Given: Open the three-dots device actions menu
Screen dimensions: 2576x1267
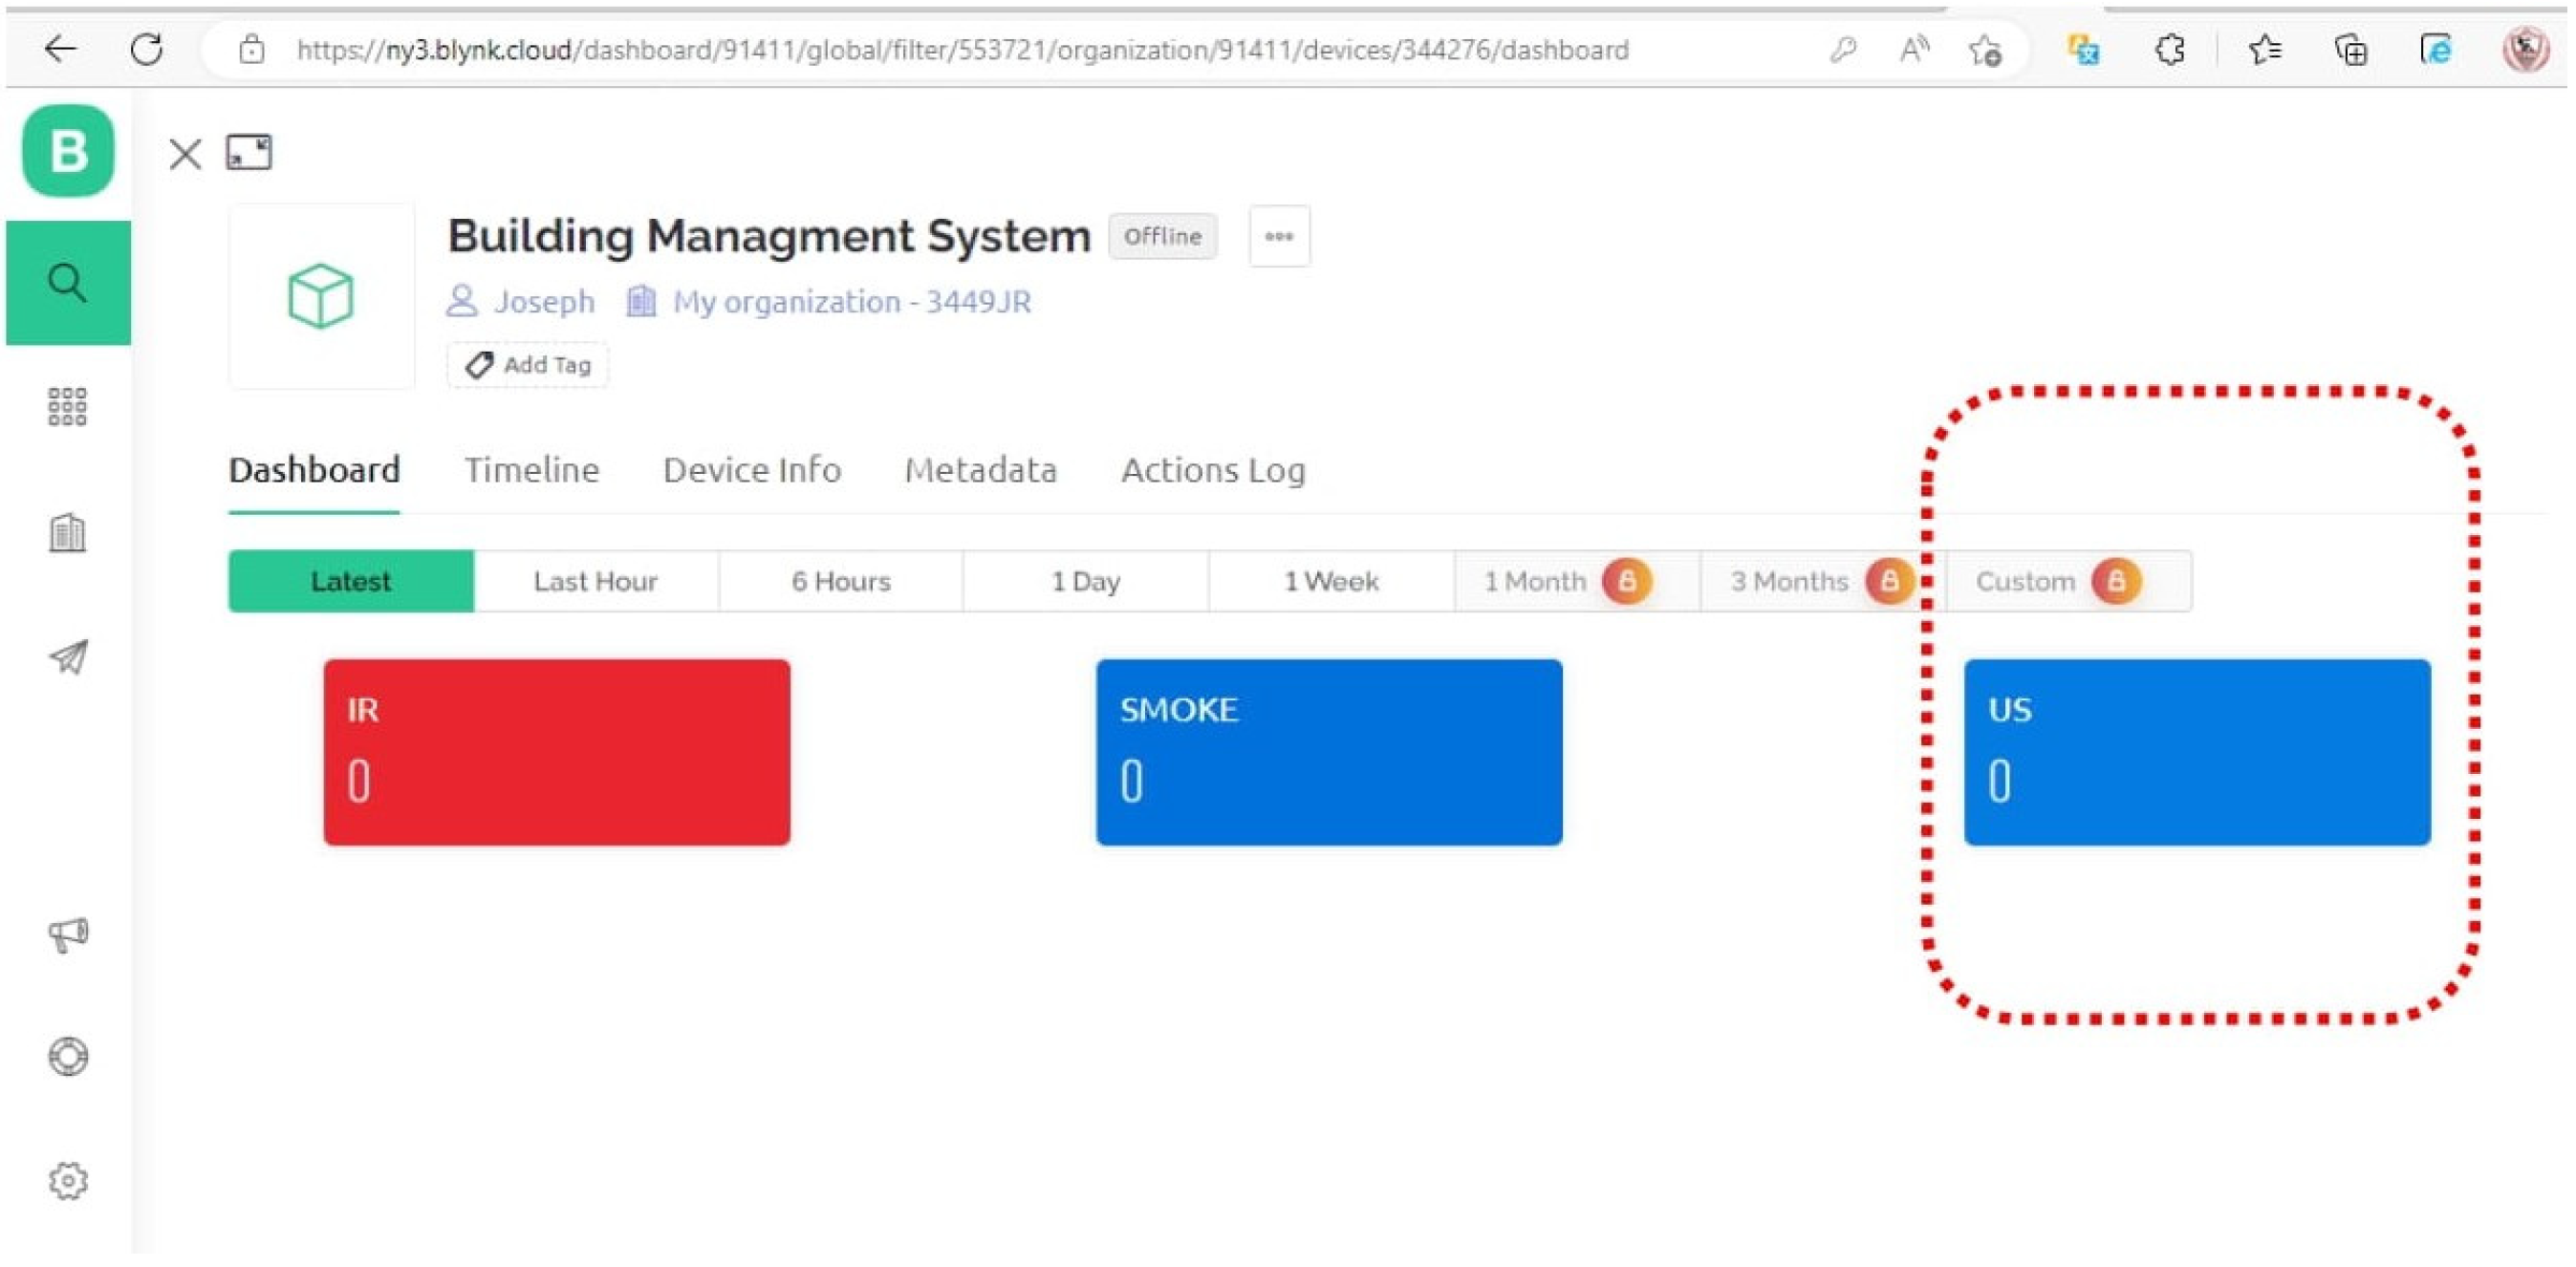Looking at the screenshot, I should tap(1278, 237).
